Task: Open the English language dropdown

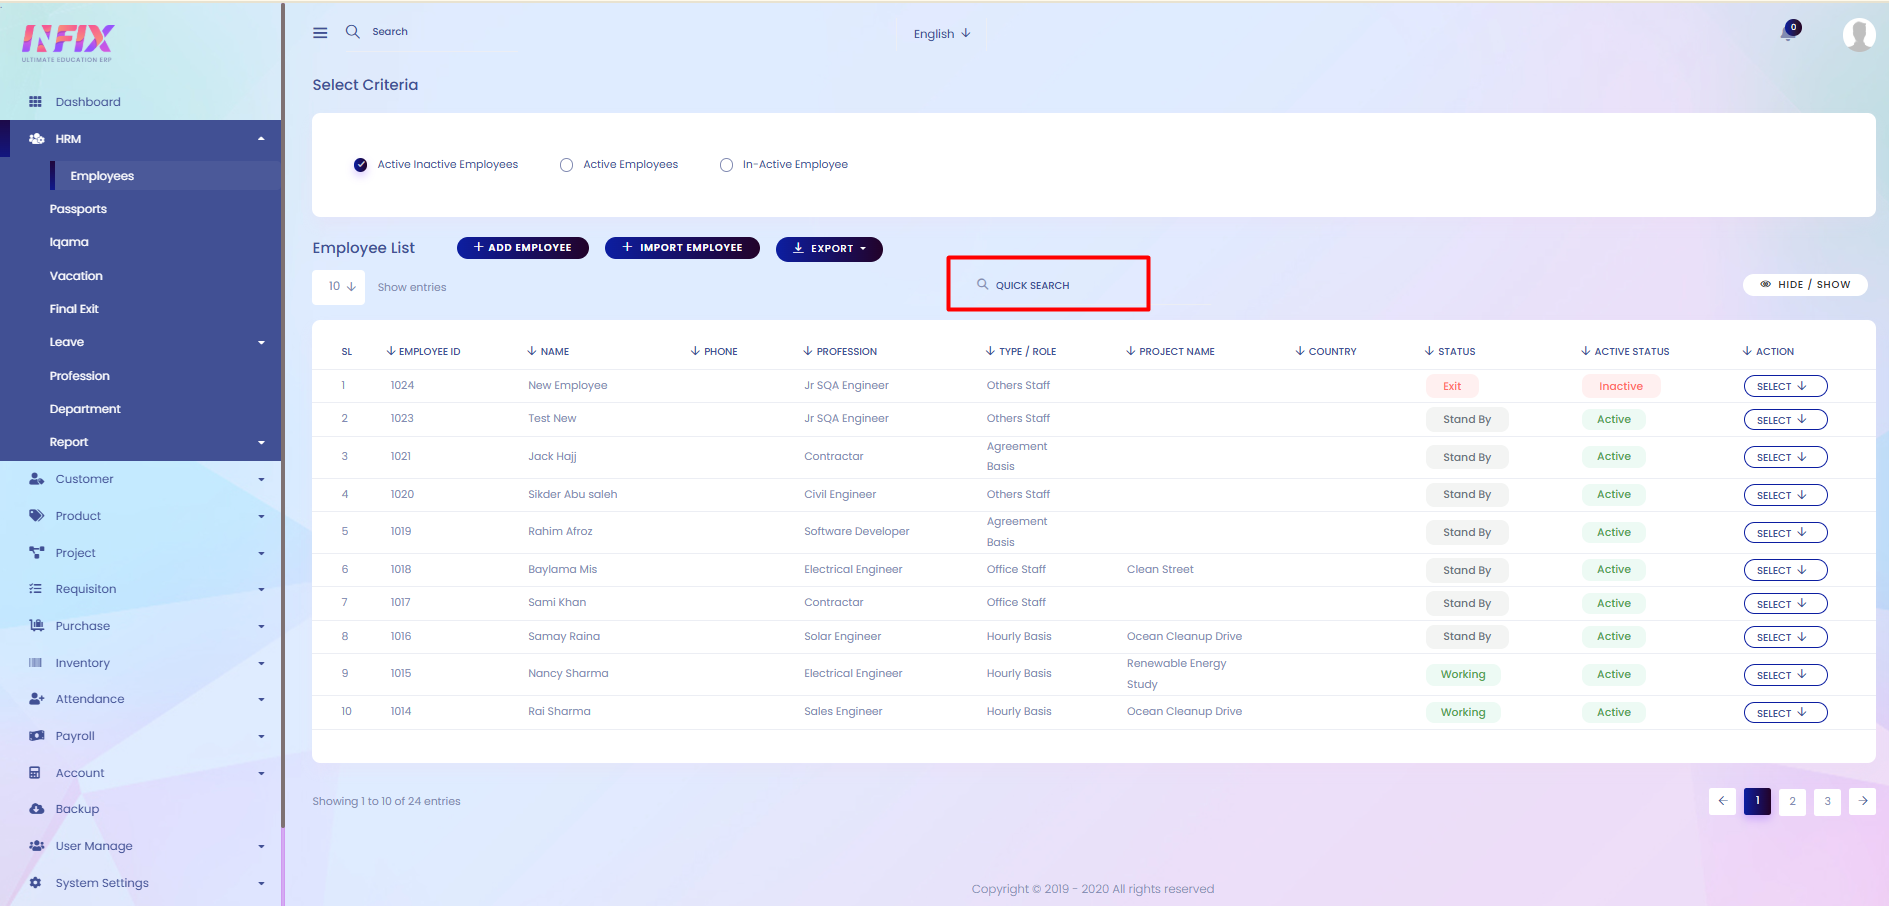Action: [x=942, y=34]
